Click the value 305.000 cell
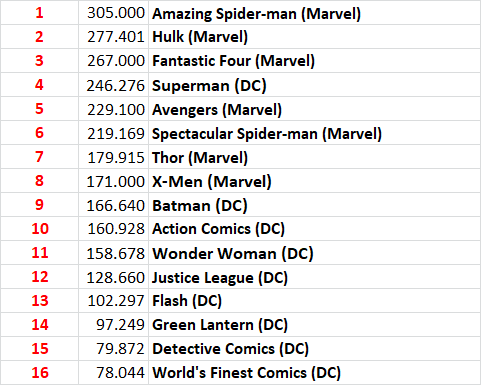 point(113,13)
